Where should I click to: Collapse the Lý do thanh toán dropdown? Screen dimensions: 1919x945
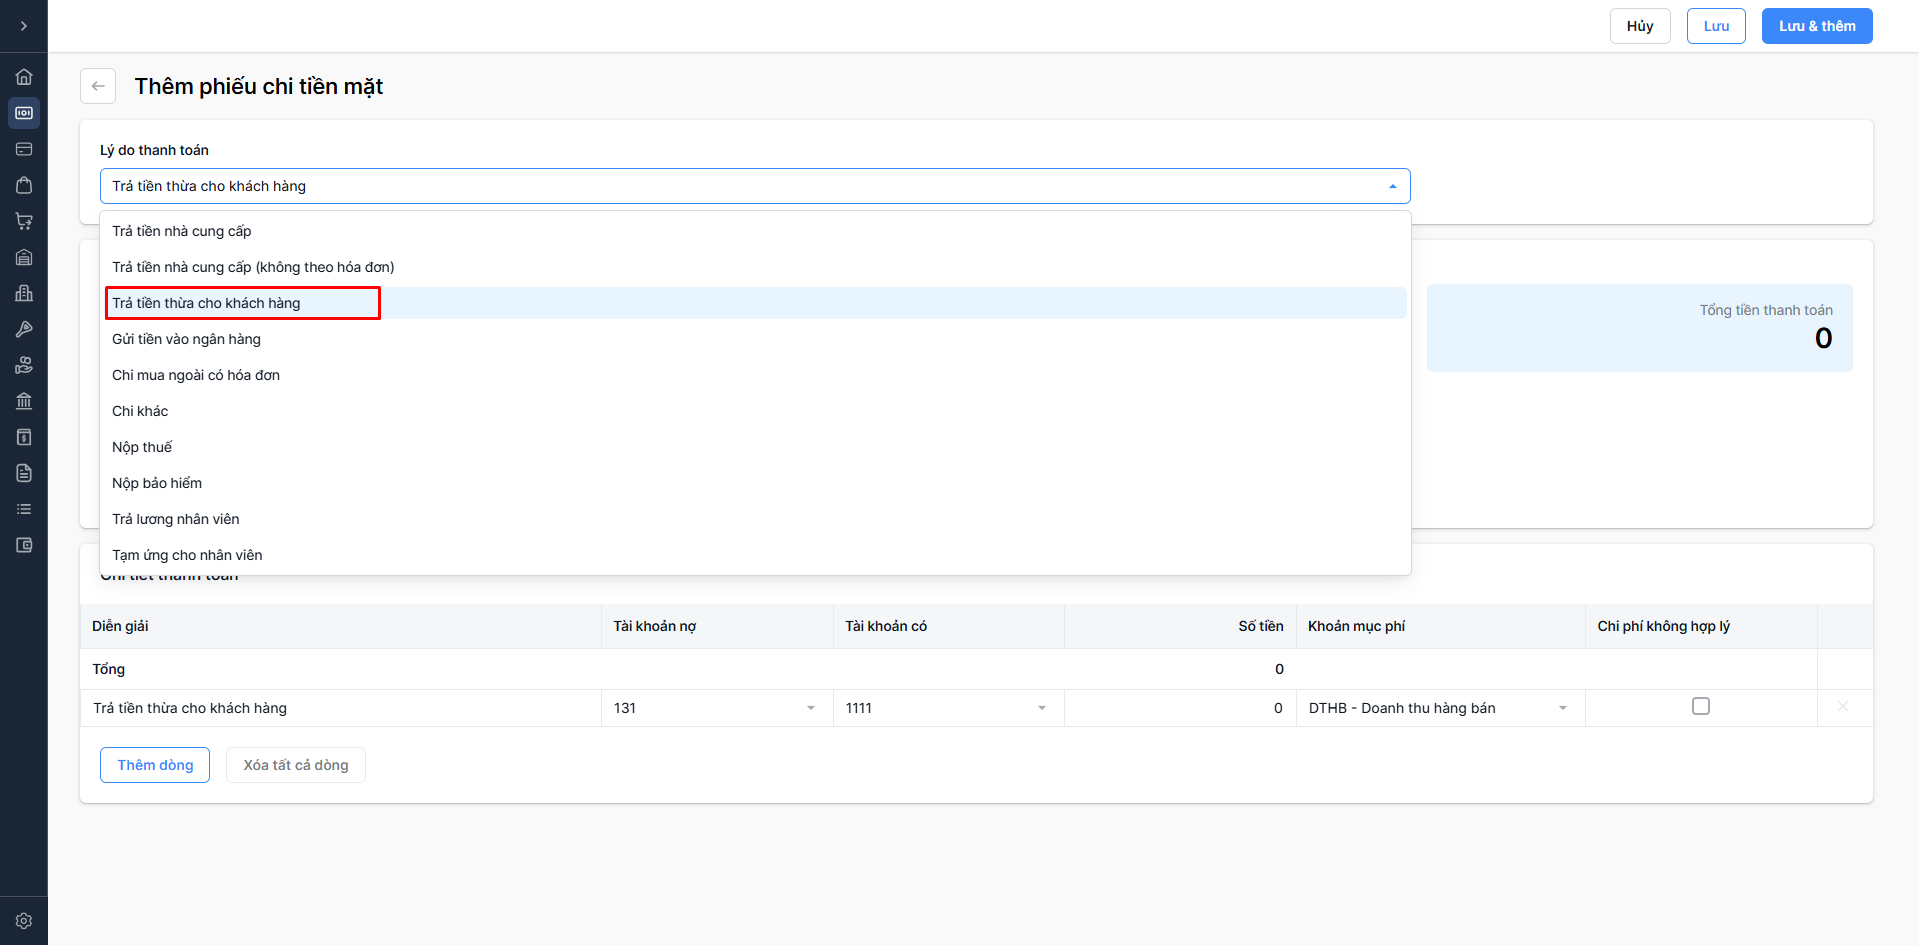pyautogui.click(x=1392, y=186)
